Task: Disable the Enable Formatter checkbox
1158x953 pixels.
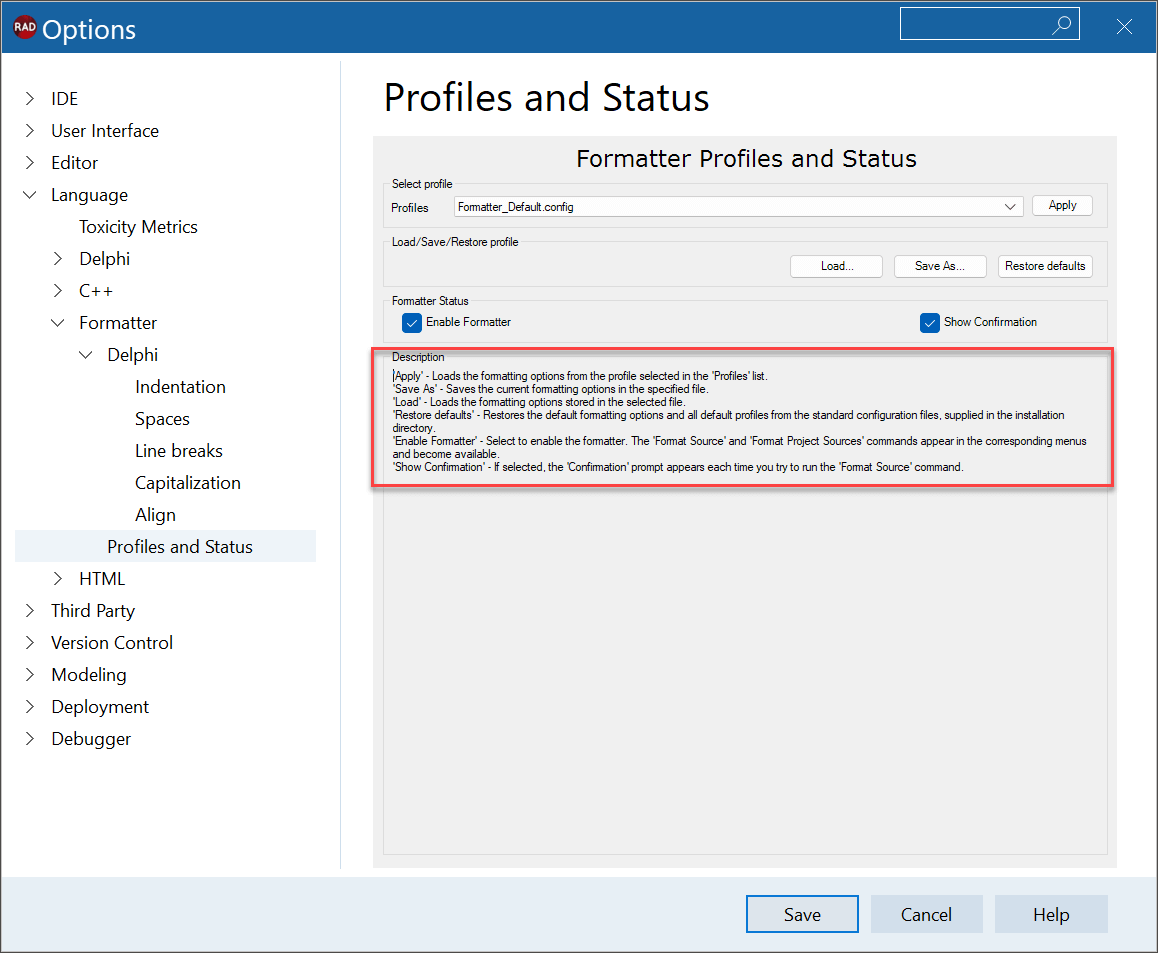Action: coord(412,322)
